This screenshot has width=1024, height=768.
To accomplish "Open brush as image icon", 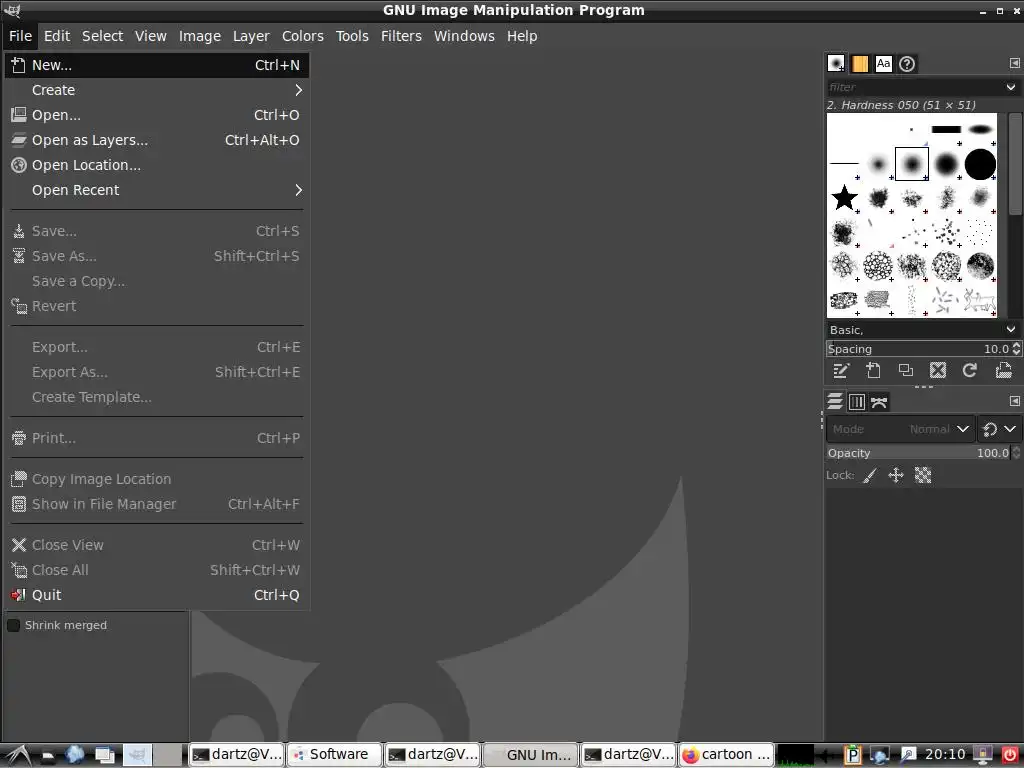I will click(x=1003, y=371).
